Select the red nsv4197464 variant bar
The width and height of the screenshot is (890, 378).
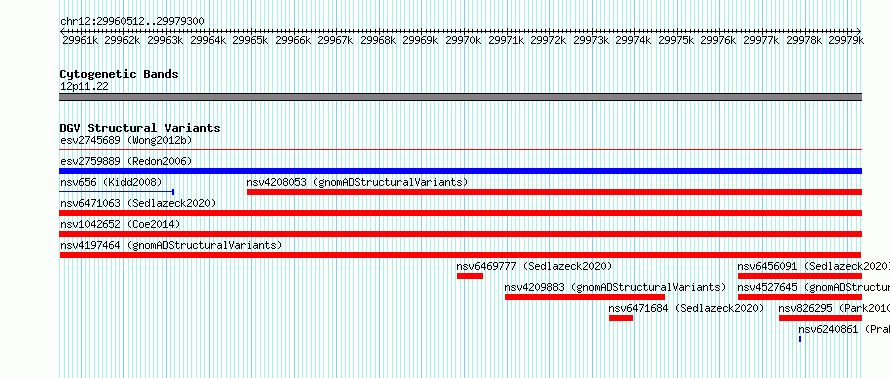click(x=460, y=255)
